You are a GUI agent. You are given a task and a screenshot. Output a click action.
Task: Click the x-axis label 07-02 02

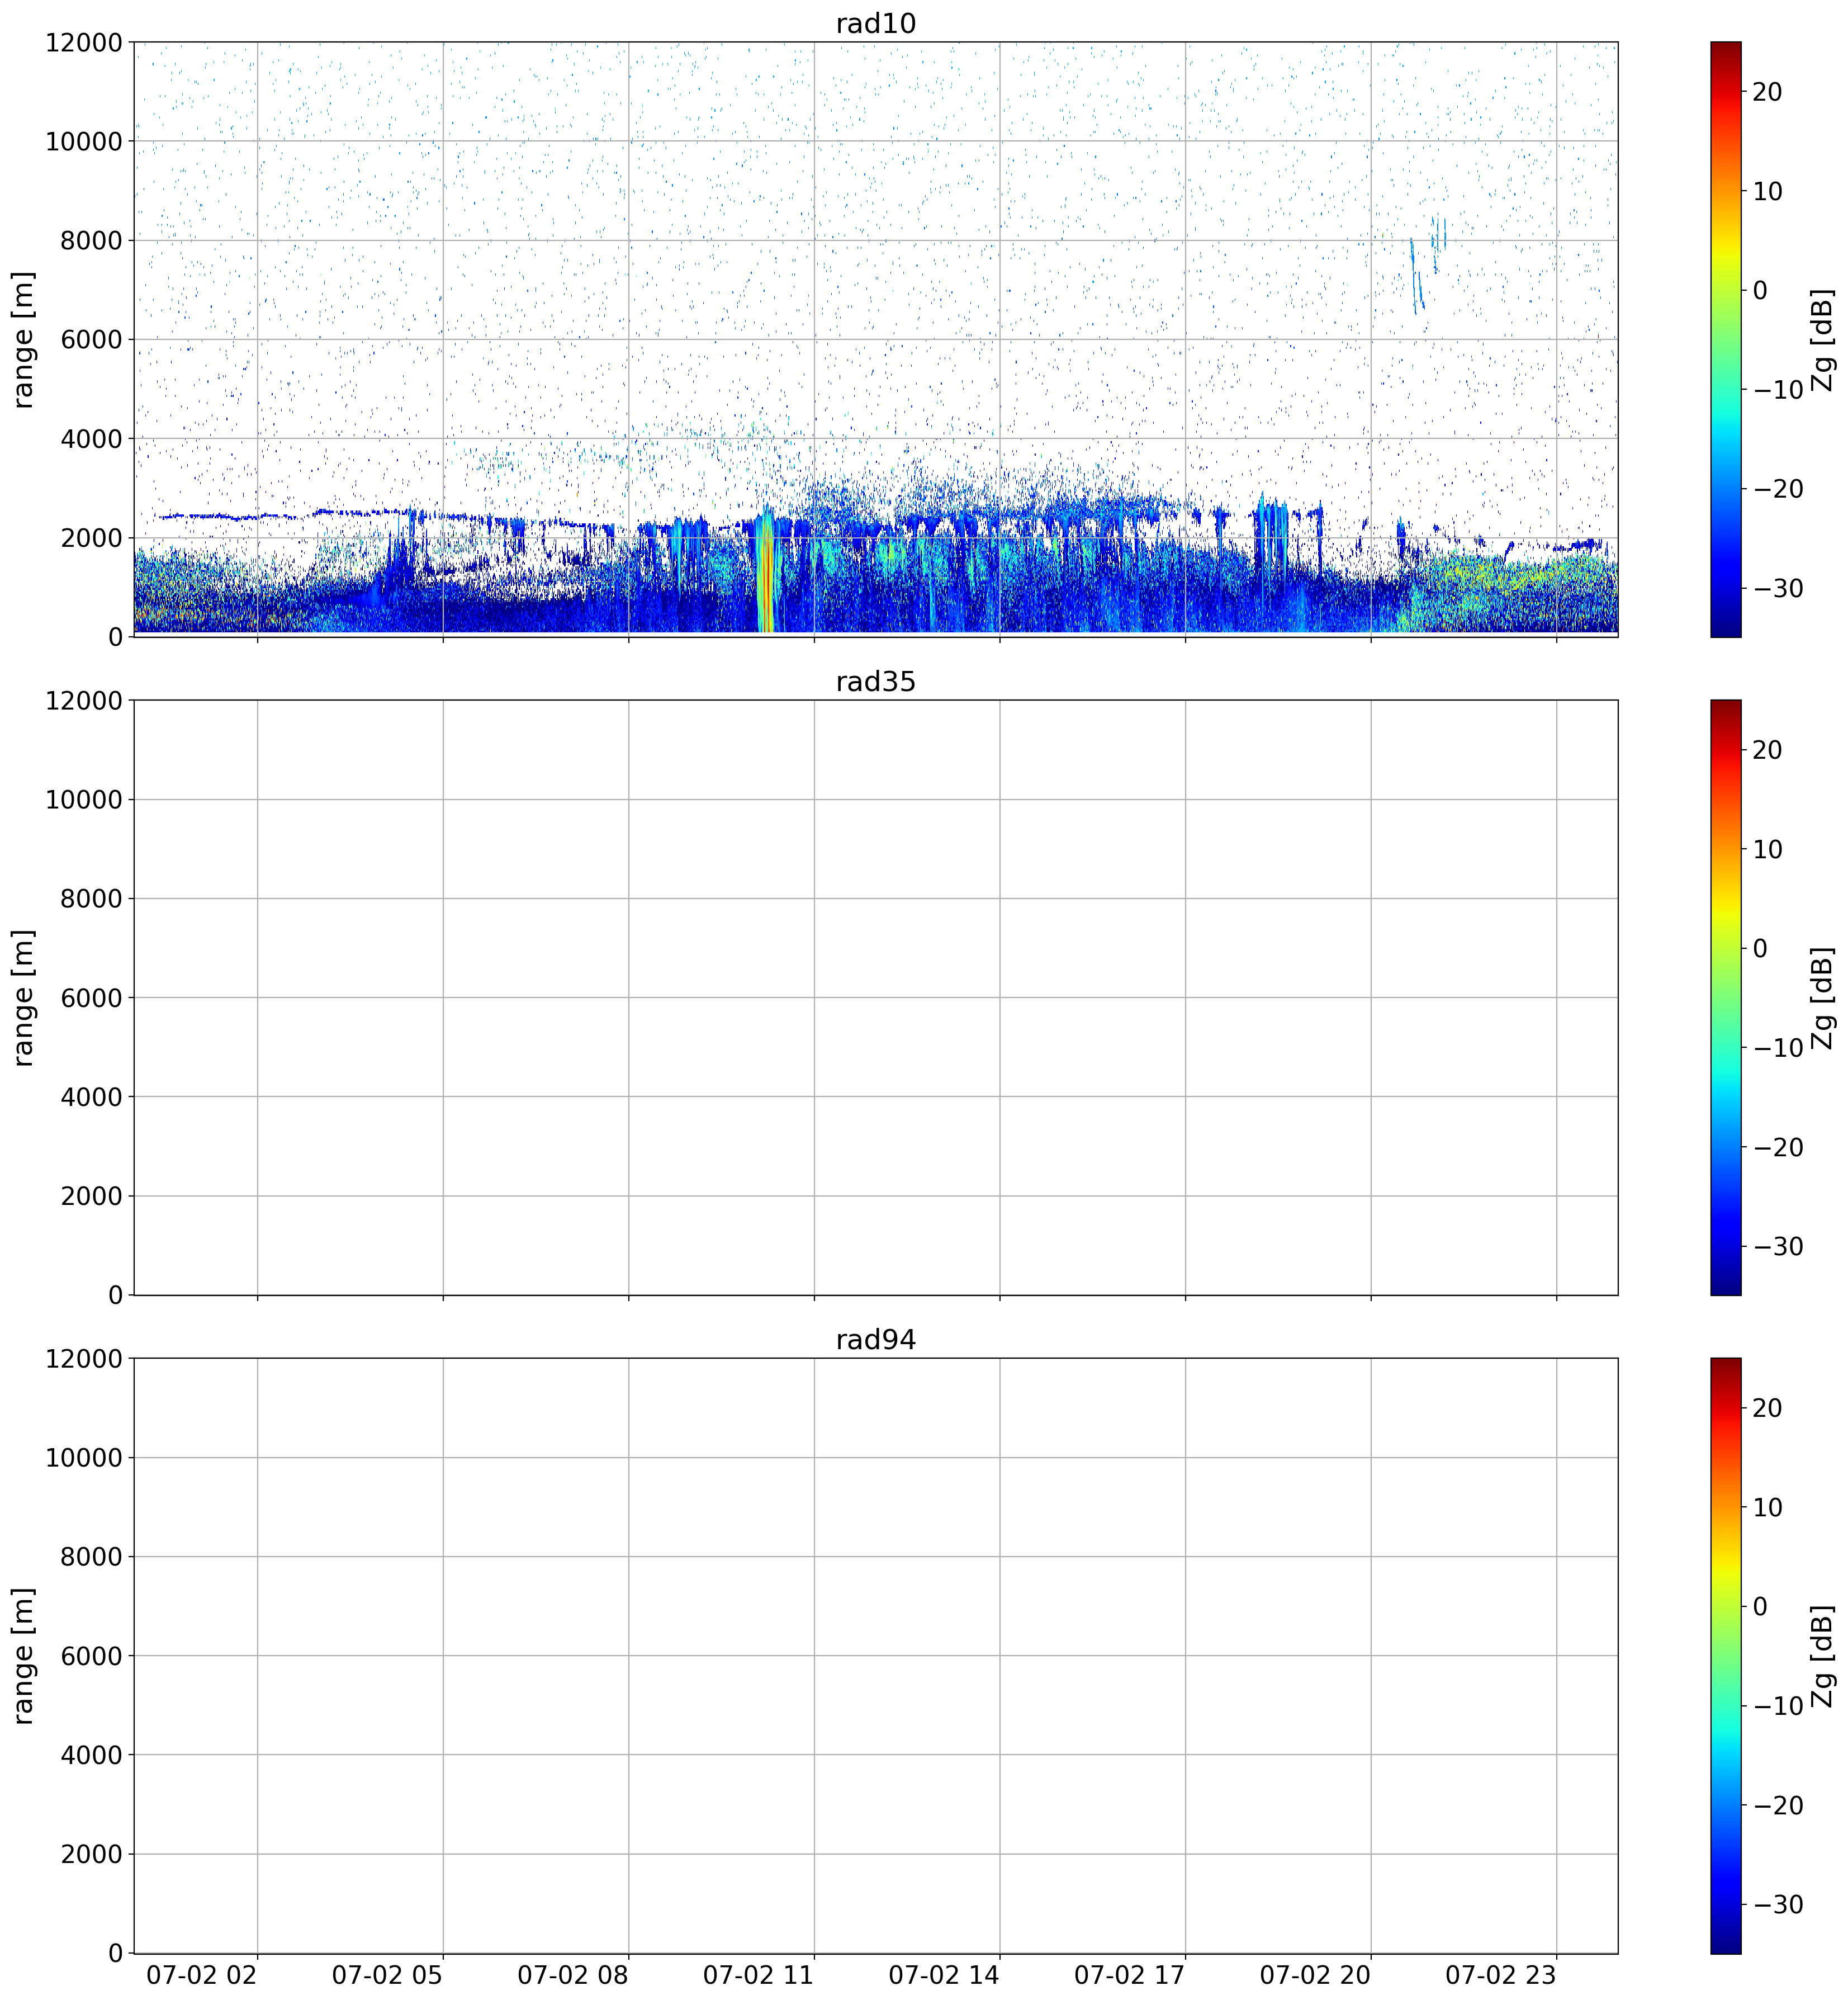coord(201,1976)
